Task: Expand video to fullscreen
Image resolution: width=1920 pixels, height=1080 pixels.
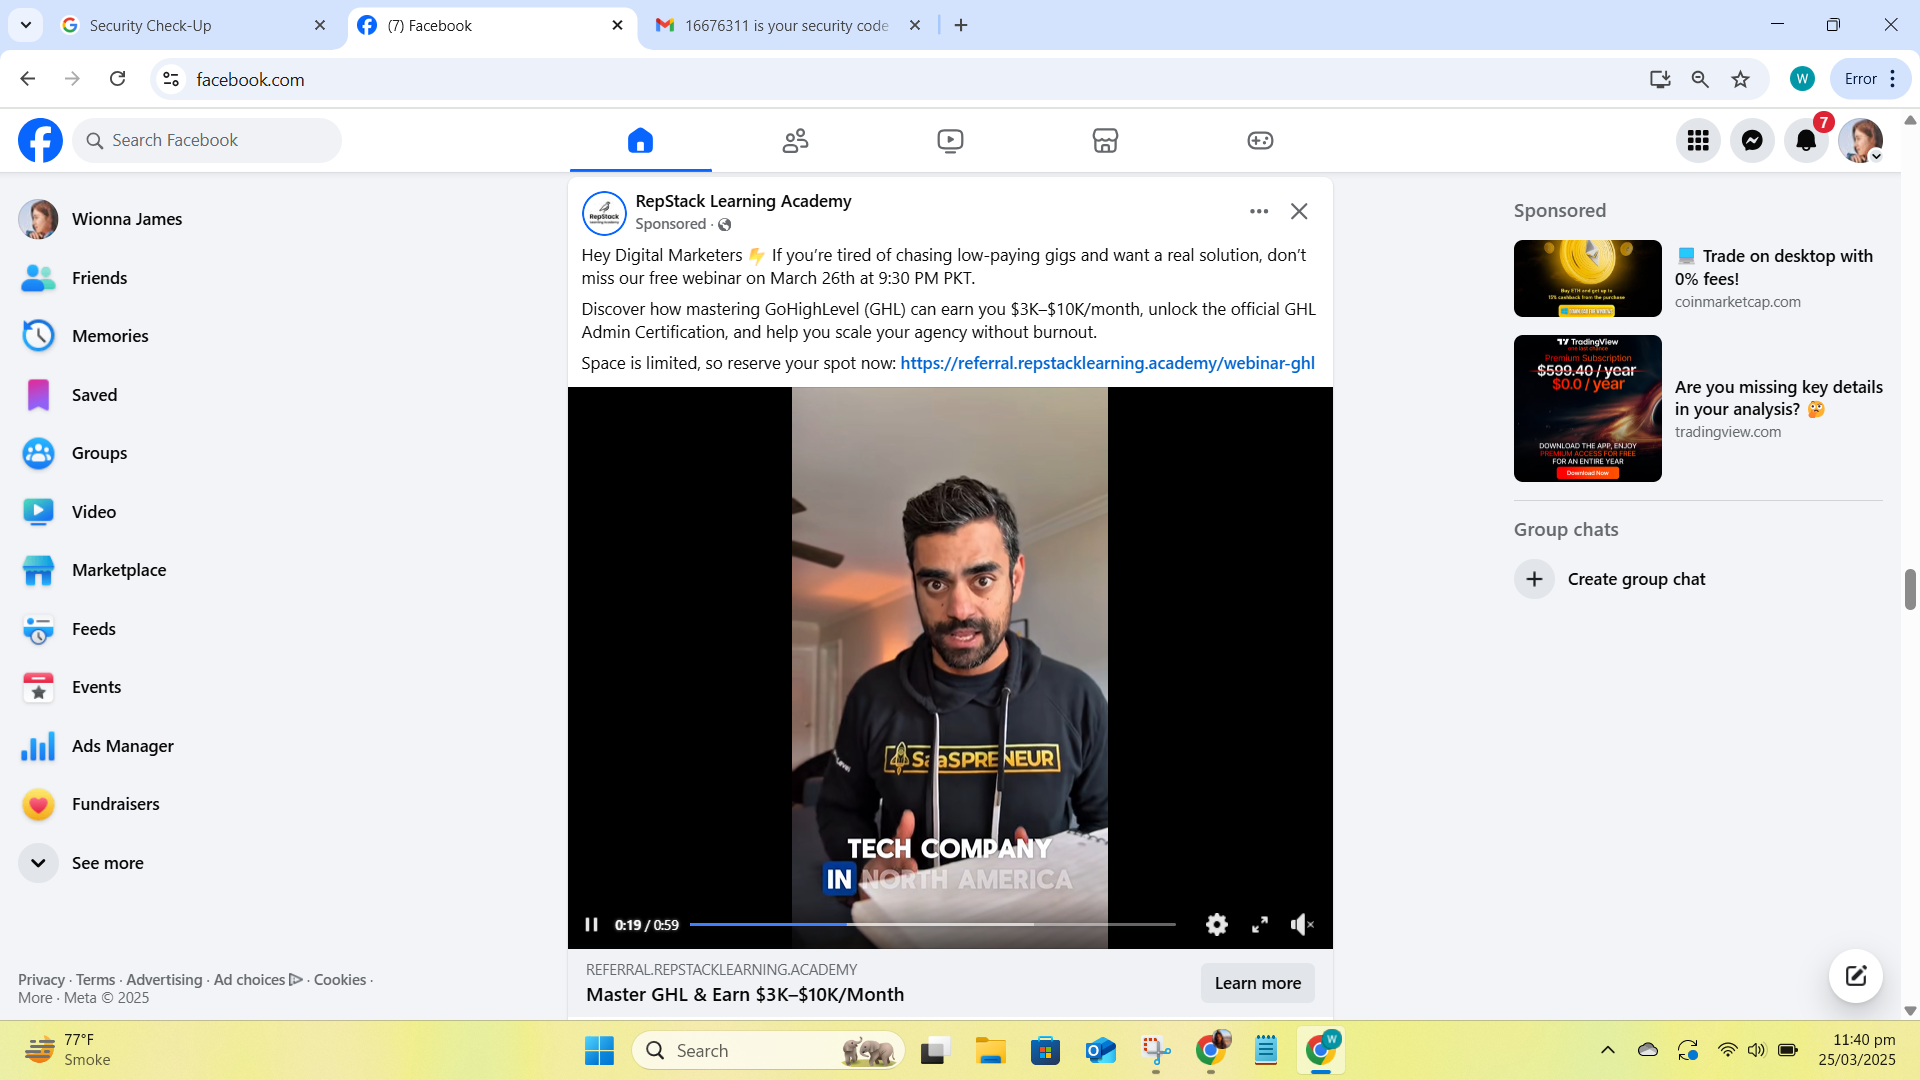Action: click(x=1260, y=925)
